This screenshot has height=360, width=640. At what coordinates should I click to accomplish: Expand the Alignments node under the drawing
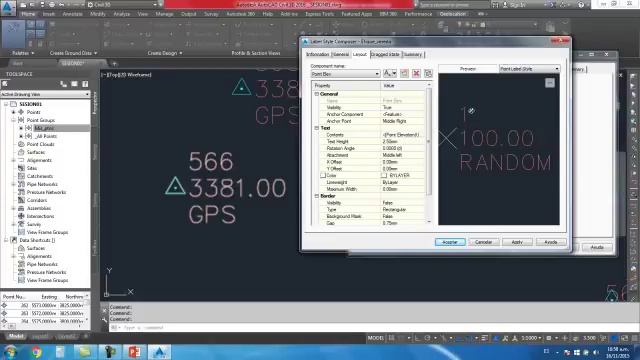(x=13, y=160)
